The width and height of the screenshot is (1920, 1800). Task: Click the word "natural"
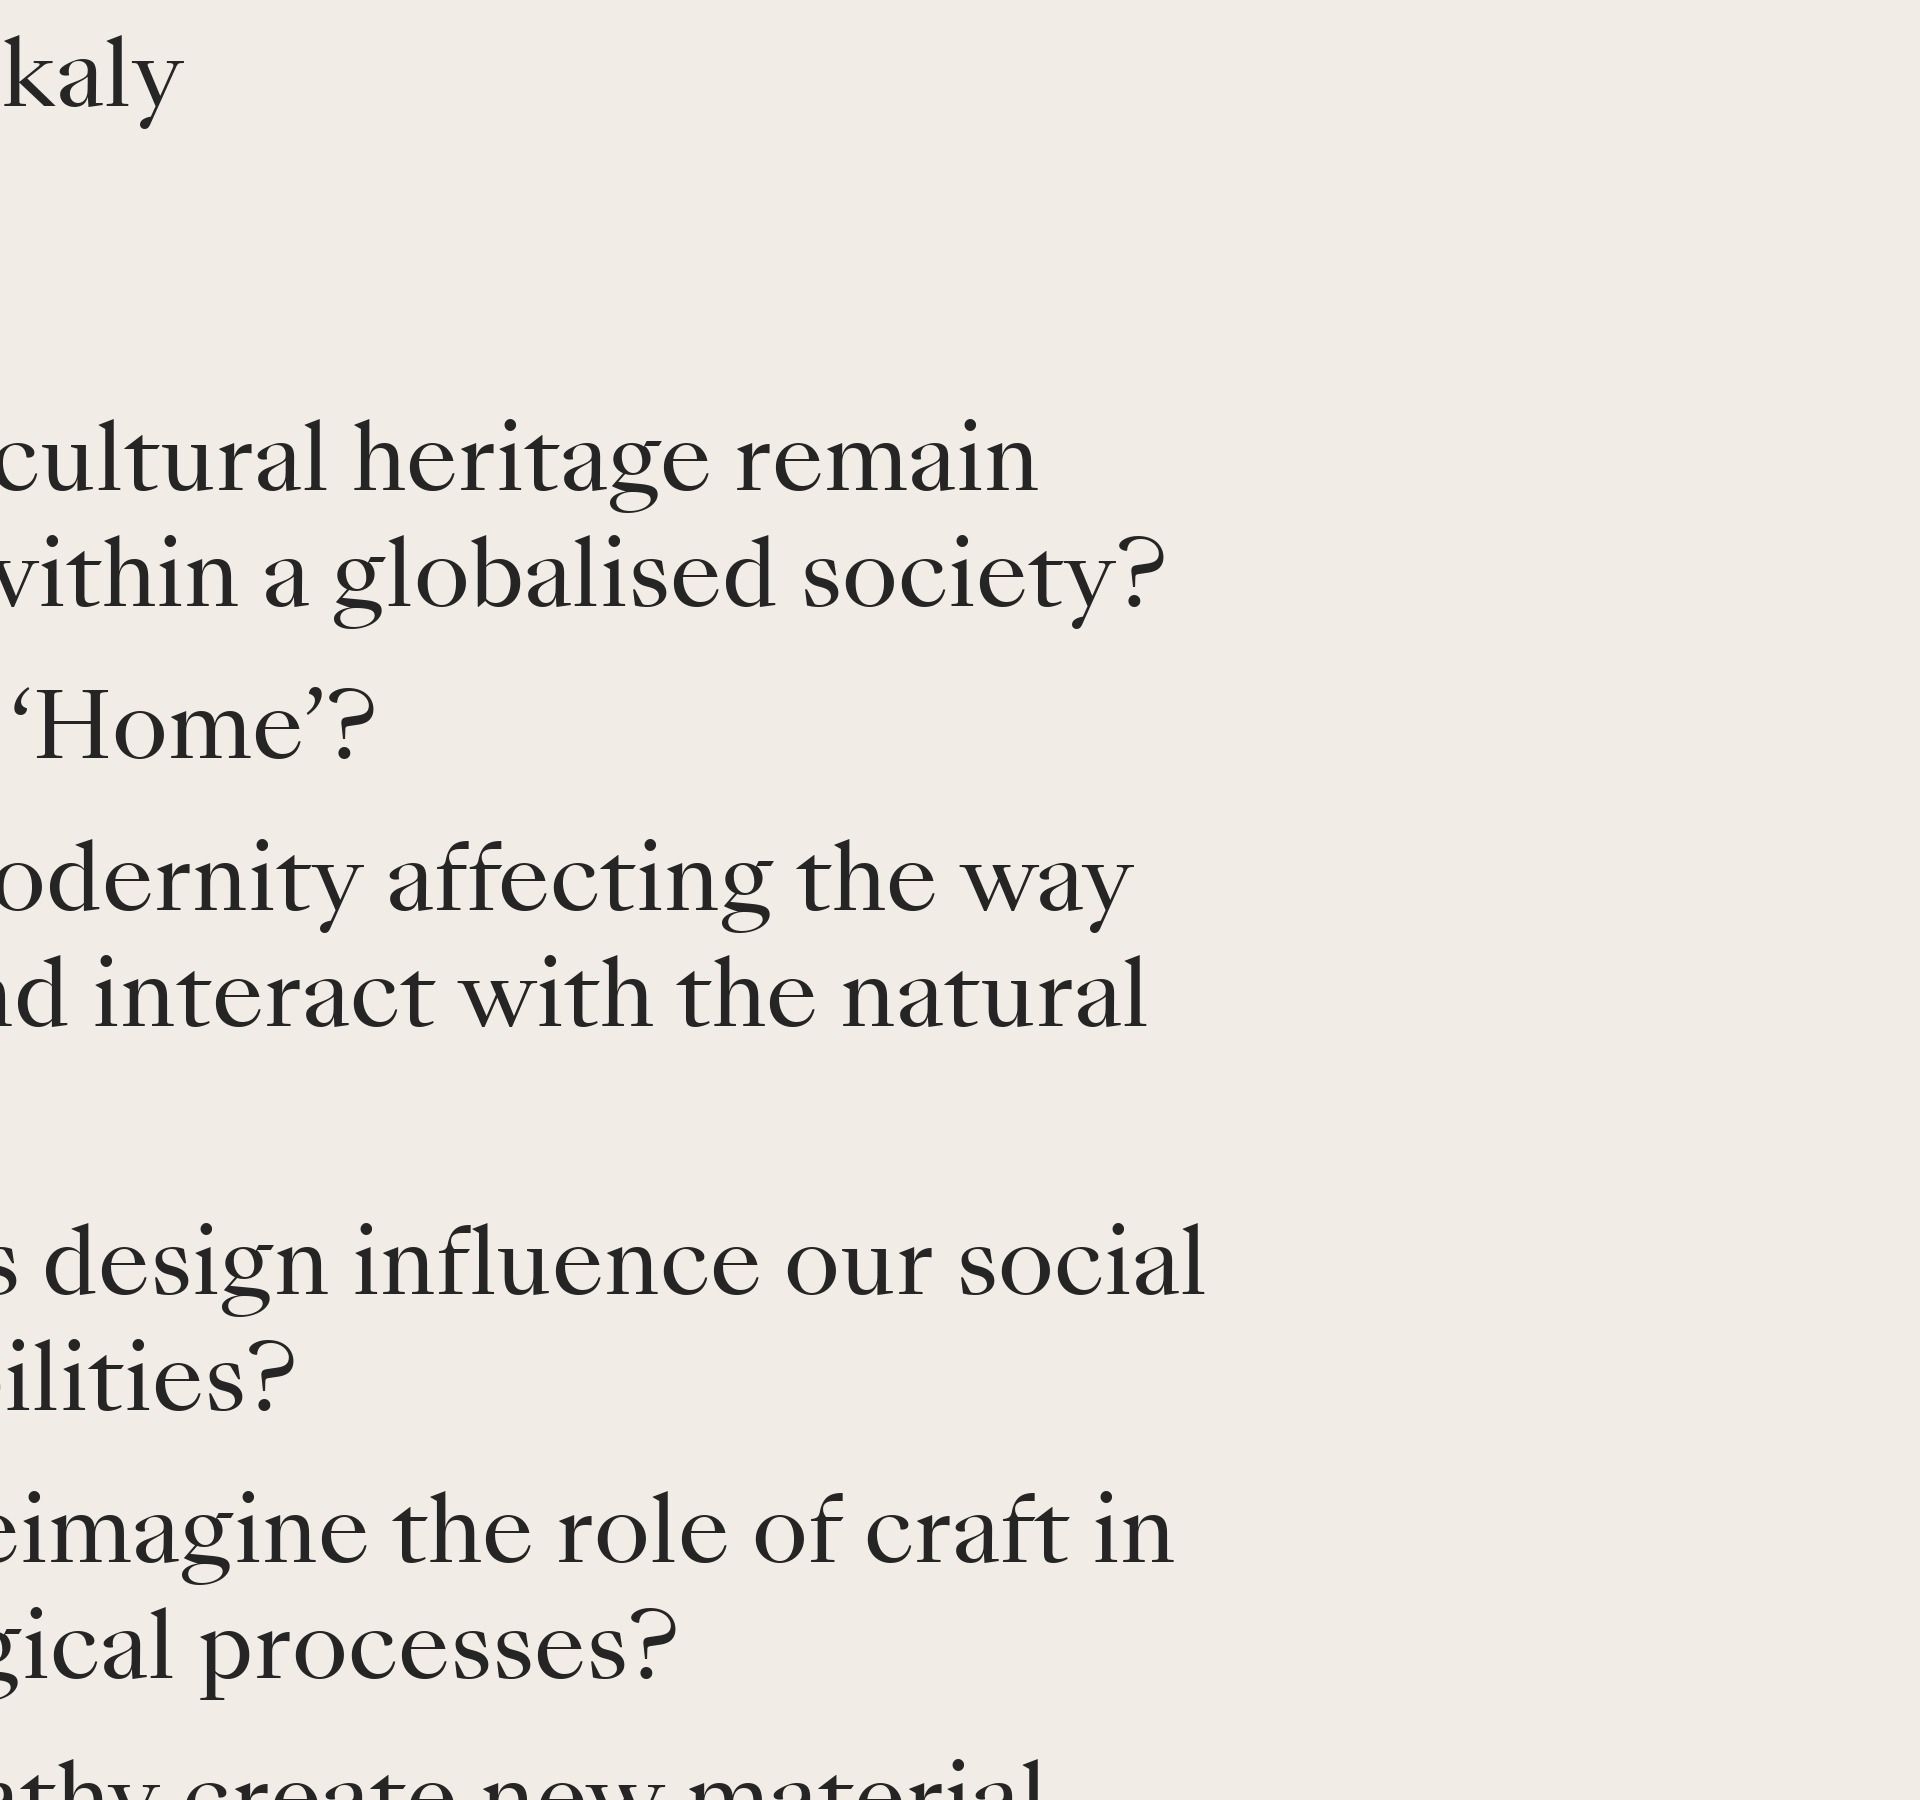pyautogui.click(x=994, y=995)
